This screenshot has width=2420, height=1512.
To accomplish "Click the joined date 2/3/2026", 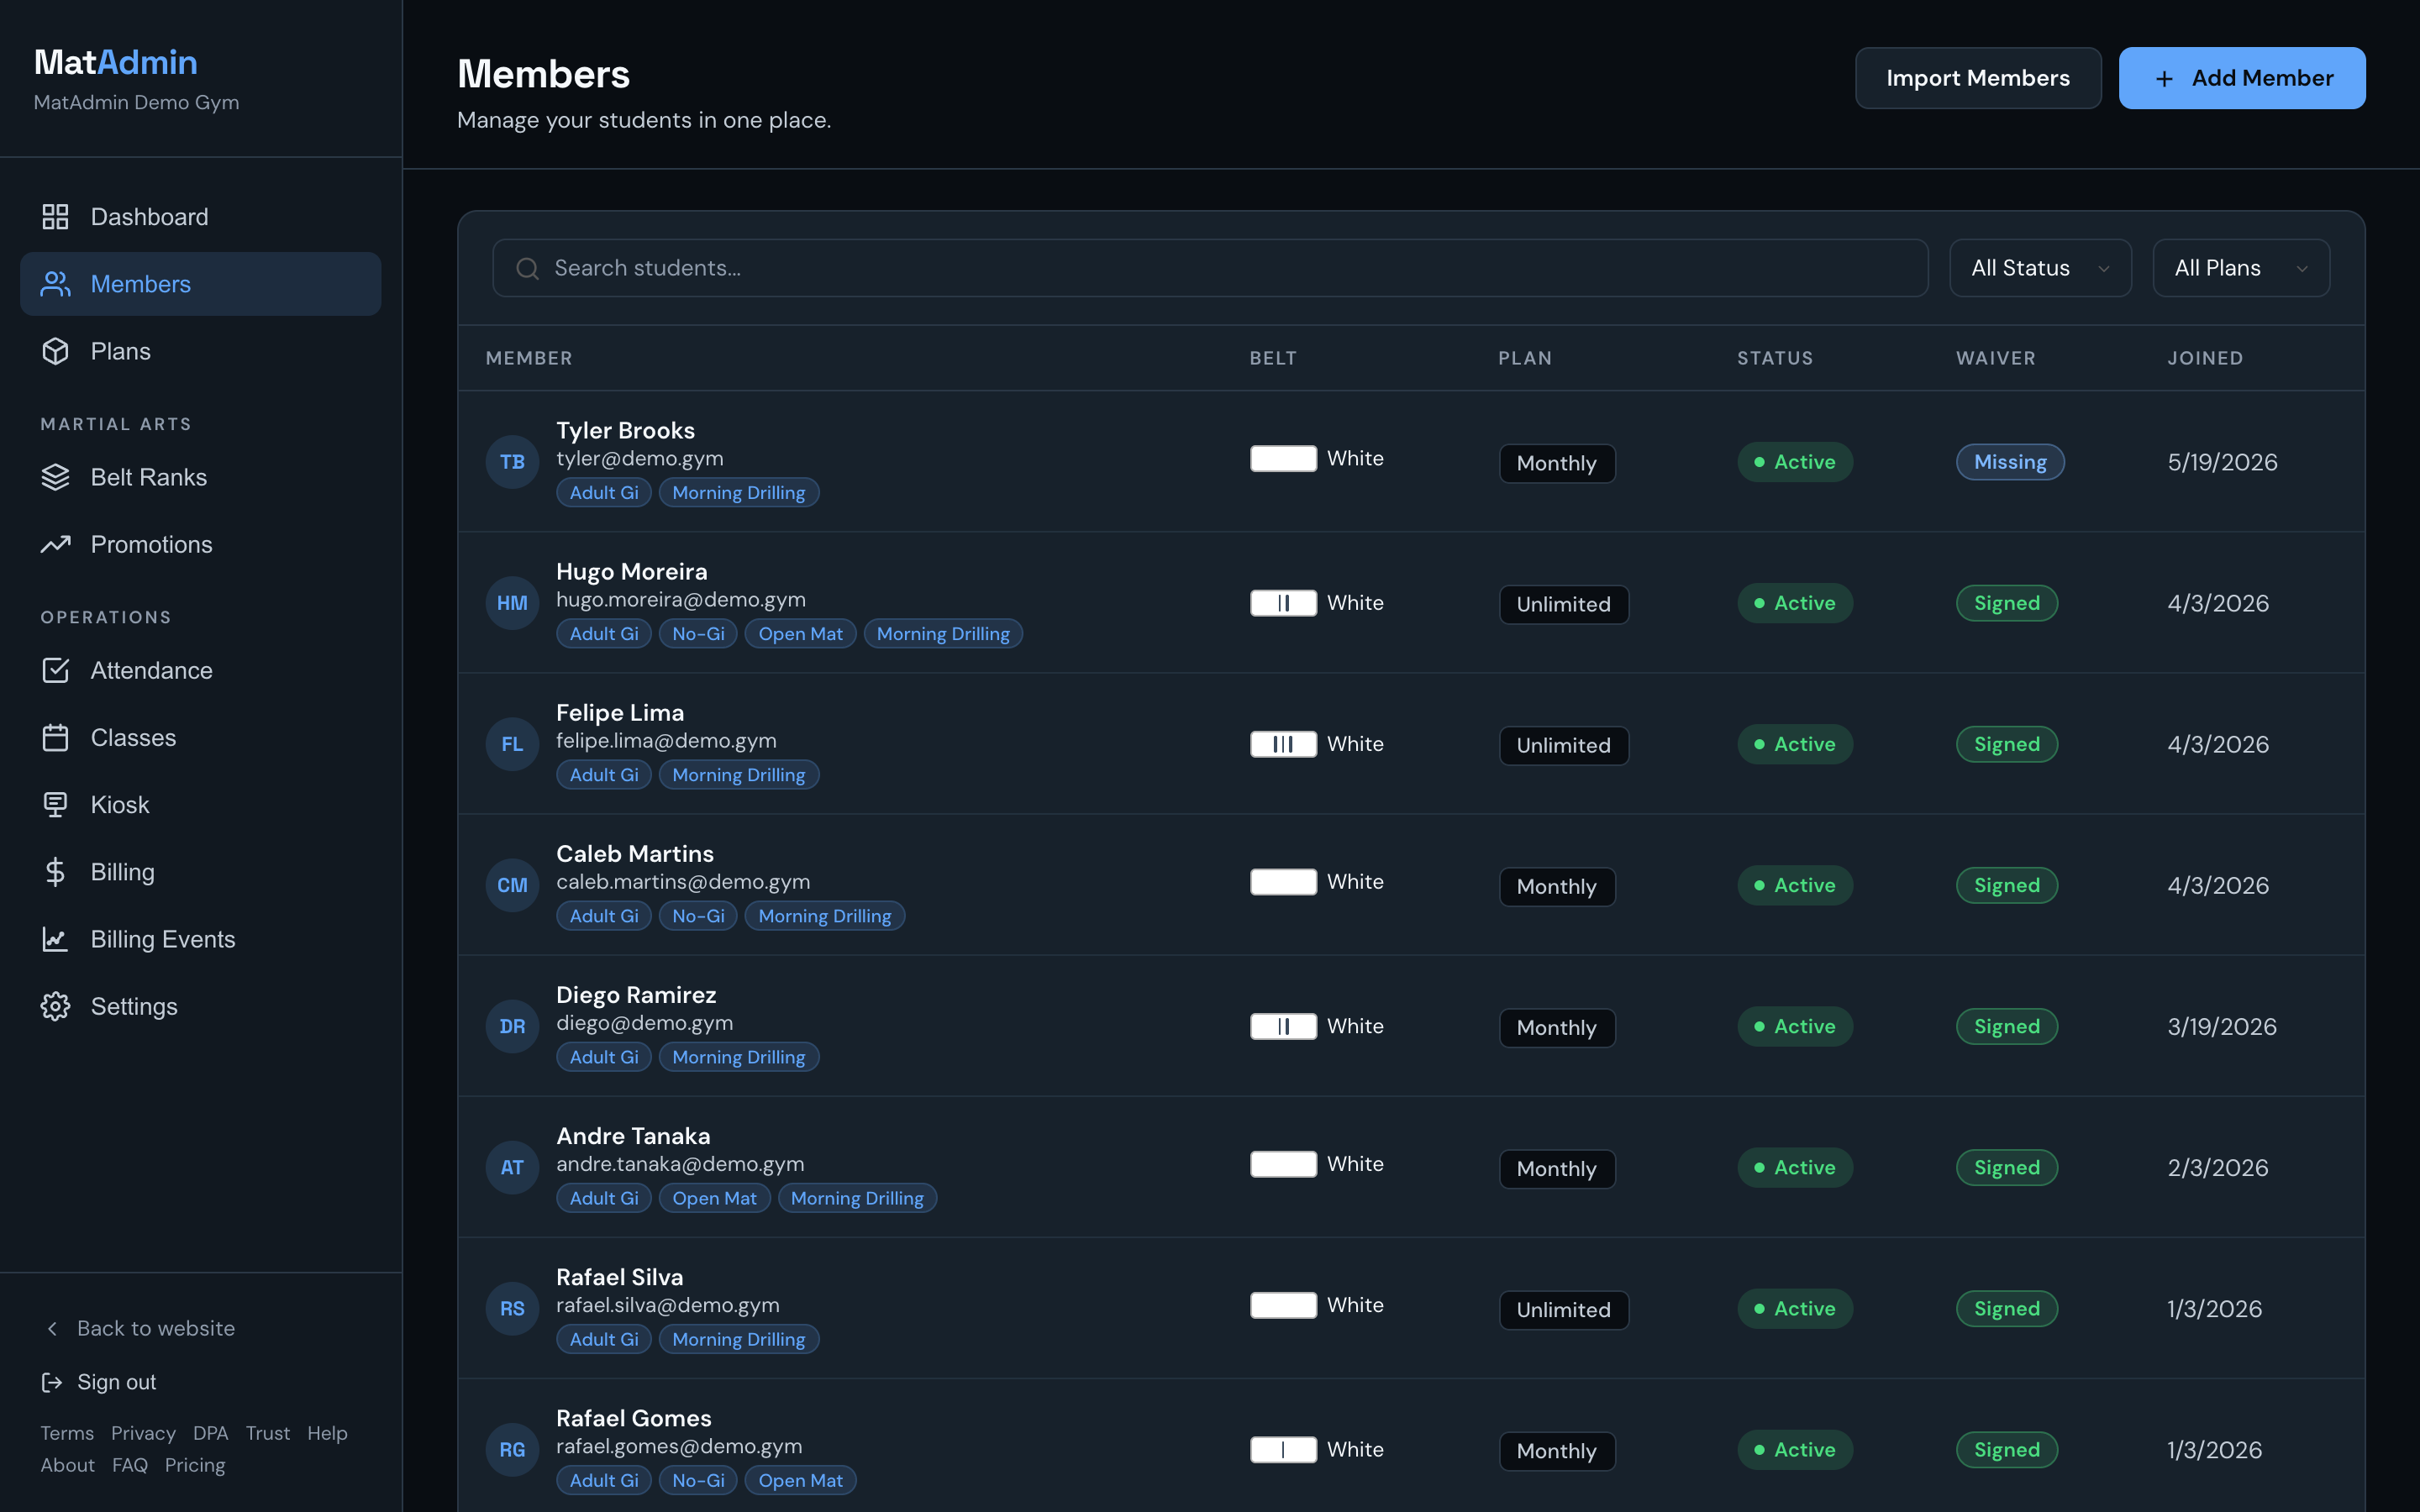I will [2218, 1167].
